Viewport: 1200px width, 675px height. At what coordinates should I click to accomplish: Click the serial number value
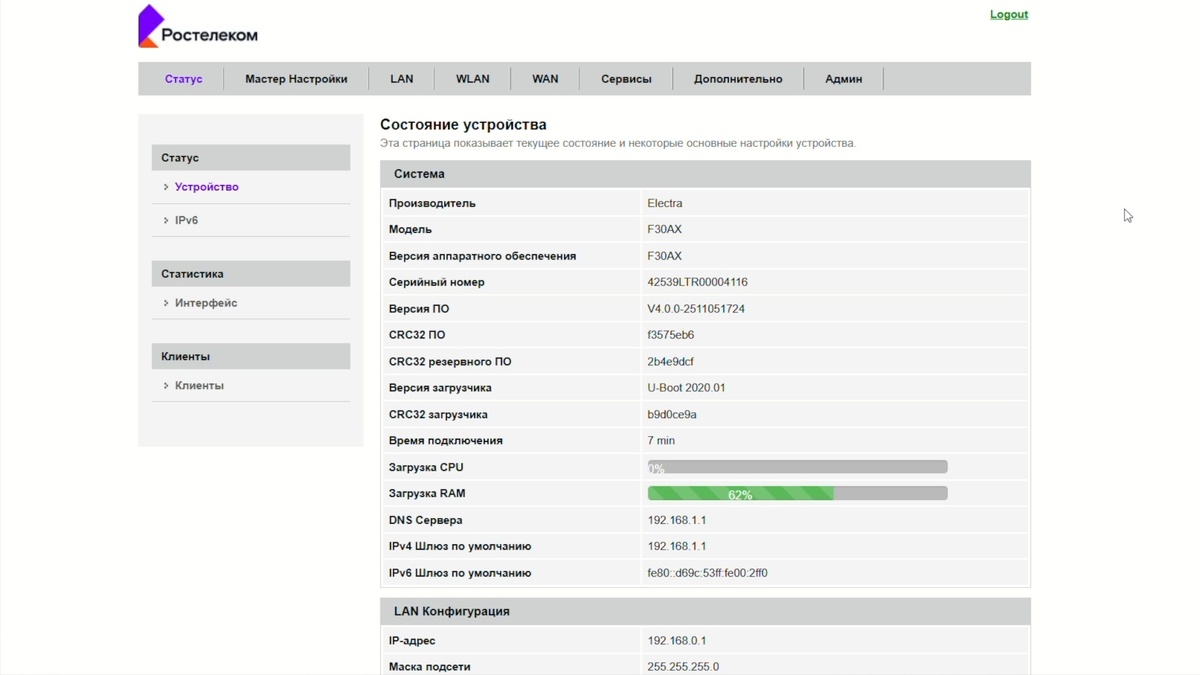pos(697,282)
